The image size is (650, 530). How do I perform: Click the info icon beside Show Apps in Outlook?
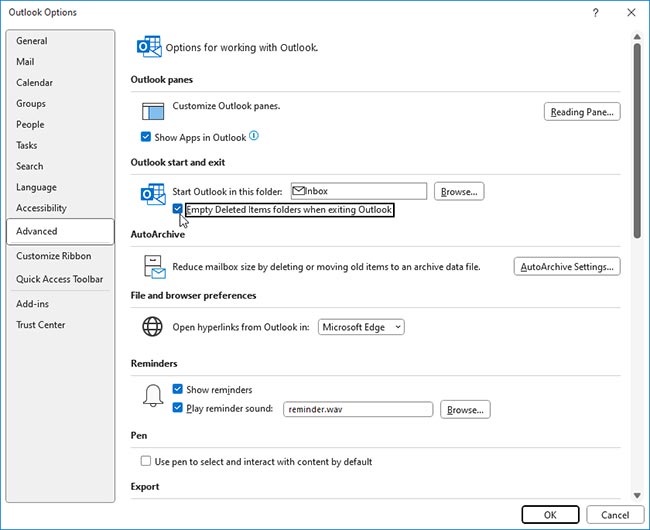point(254,136)
